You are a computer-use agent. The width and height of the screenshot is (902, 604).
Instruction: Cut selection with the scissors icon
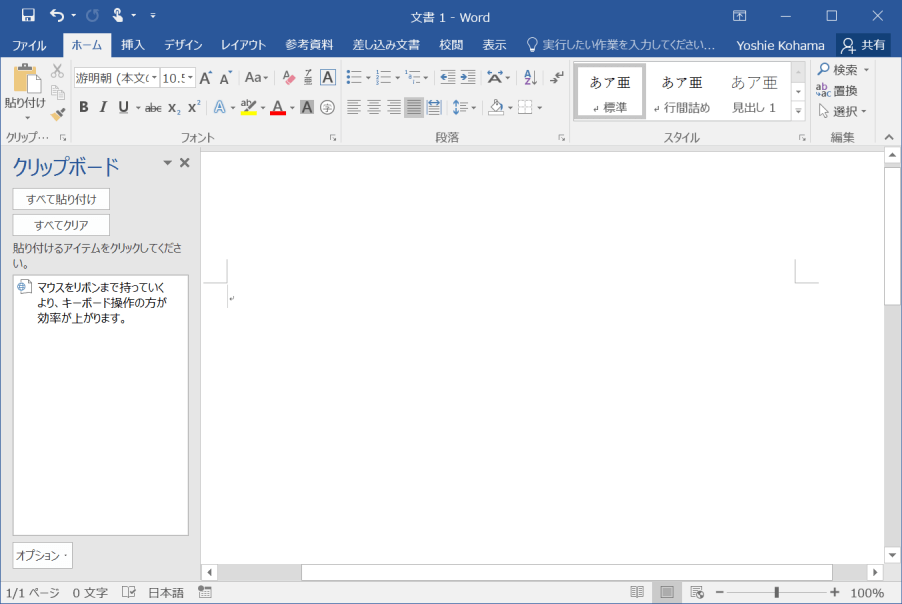[57, 71]
